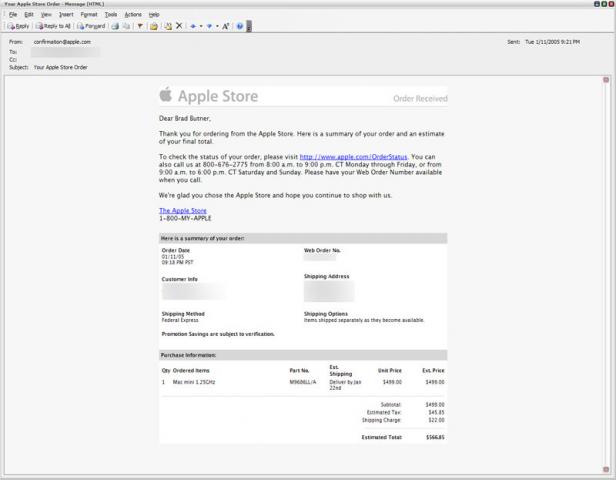Click the subject Your Apple Store Order
This screenshot has height=480, width=616.
[x=60, y=67]
